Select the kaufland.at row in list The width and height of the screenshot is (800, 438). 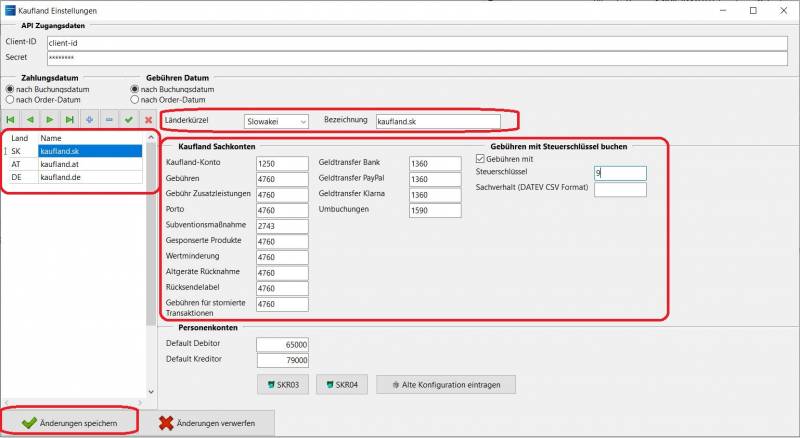(58, 164)
